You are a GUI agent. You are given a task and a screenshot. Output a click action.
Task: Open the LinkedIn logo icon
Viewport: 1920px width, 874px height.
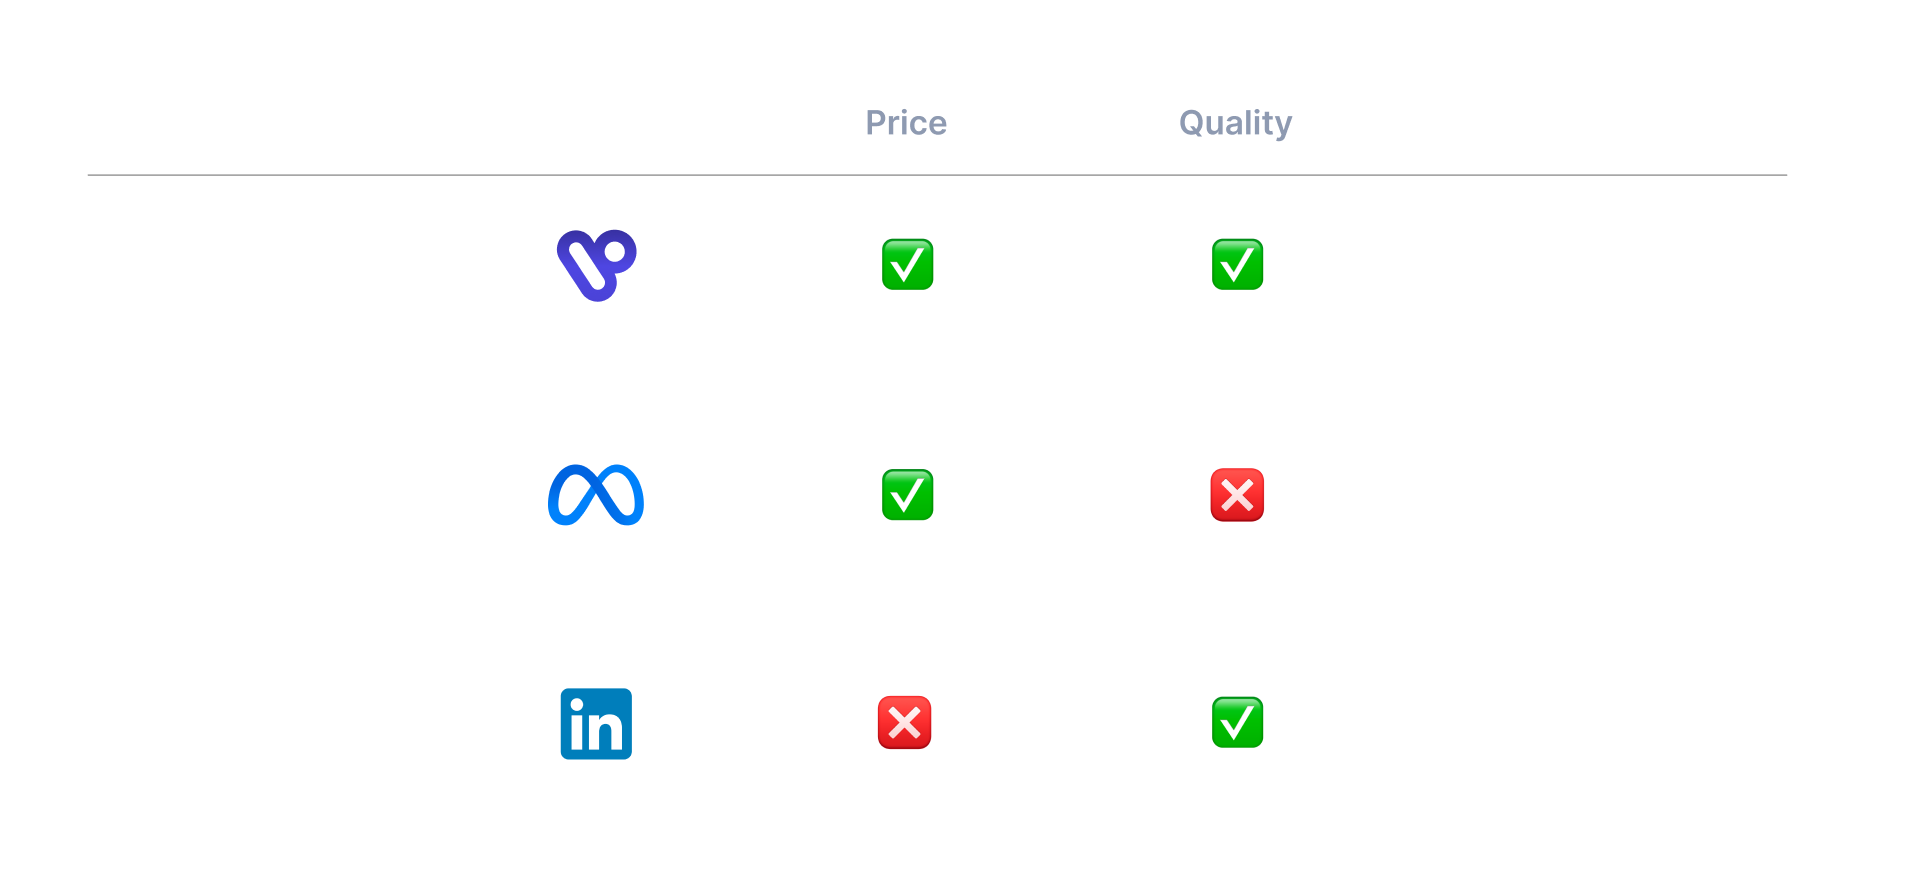click(x=596, y=724)
